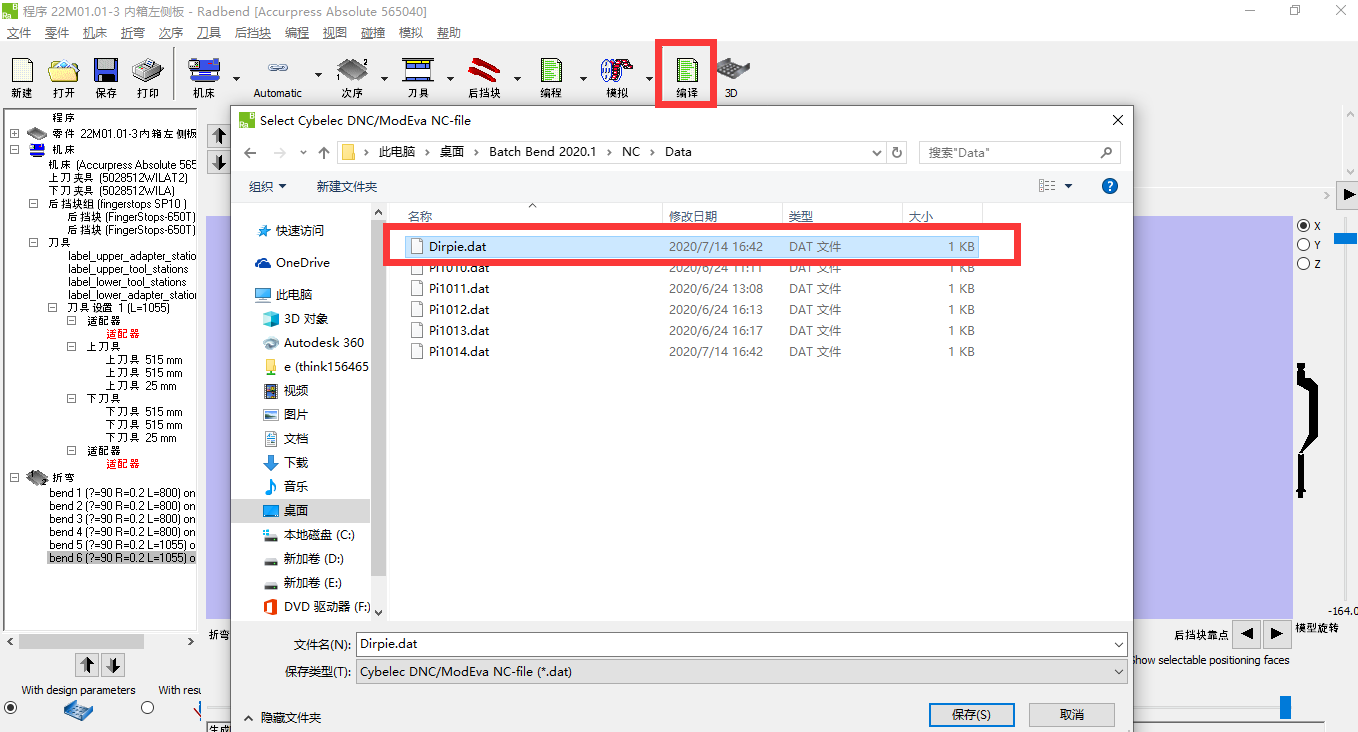Select the file Pi1014.dat
Image resolution: width=1358 pixels, height=732 pixels.
pos(459,351)
